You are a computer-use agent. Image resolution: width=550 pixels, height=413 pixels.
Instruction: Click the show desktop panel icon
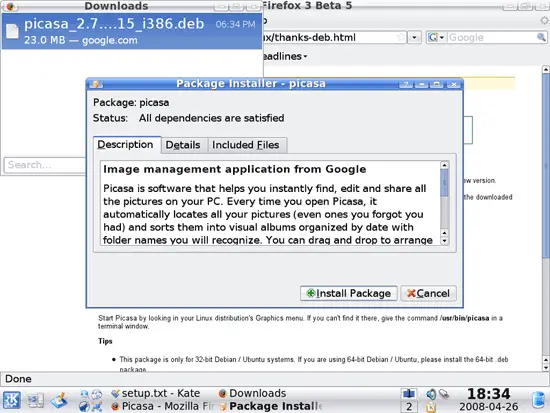pos(35,400)
